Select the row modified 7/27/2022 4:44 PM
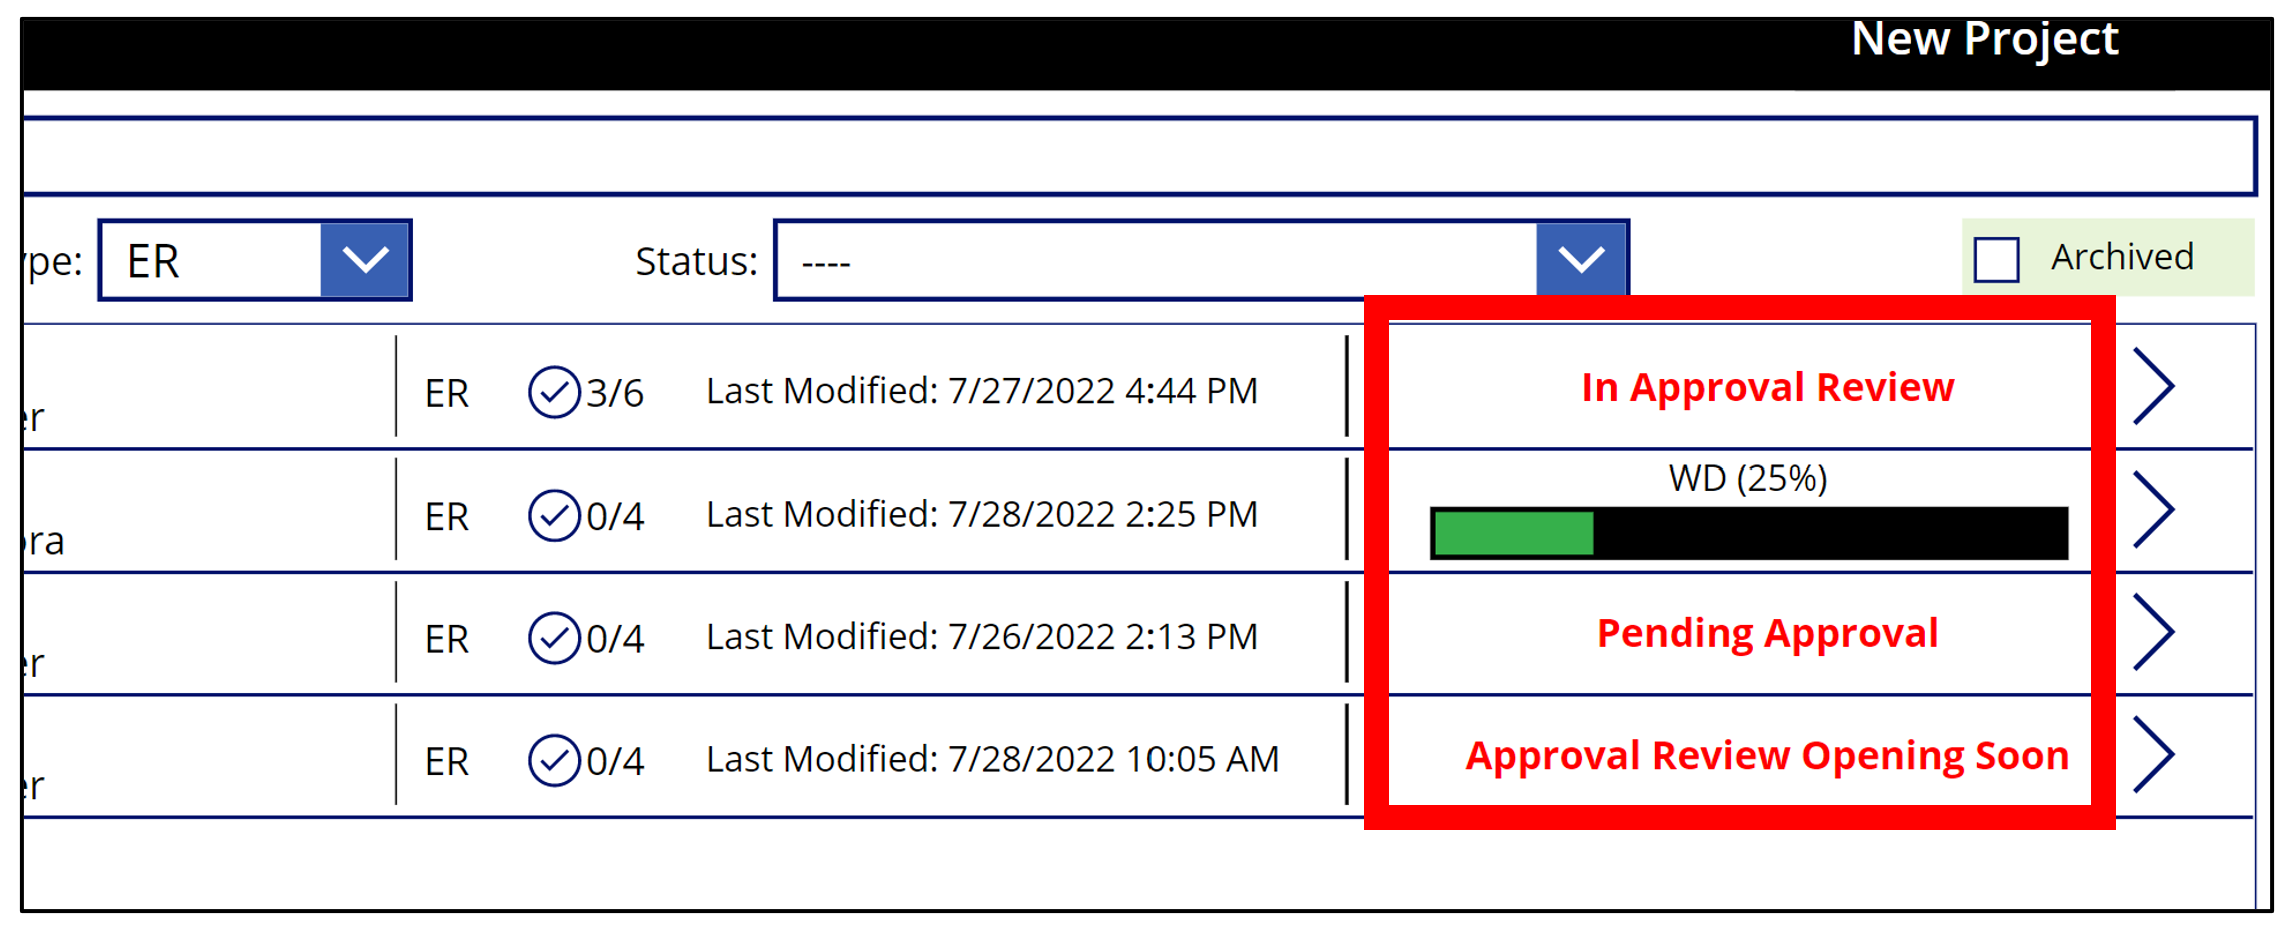The width and height of the screenshot is (2290, 934). [981, 391]
